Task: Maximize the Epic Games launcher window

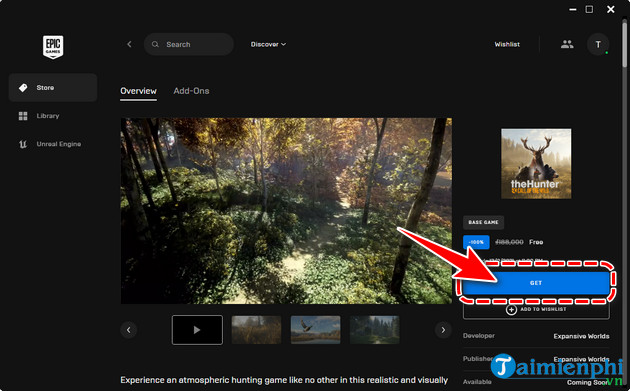Action: click(589, 9)
